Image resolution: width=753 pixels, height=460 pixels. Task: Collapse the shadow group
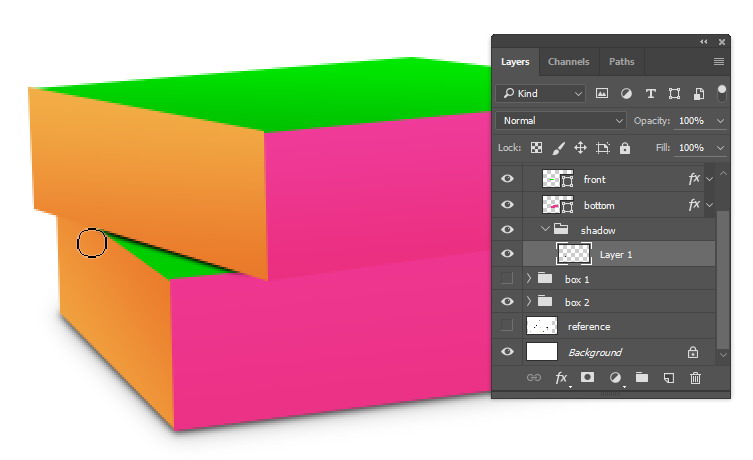coord(545,230)
